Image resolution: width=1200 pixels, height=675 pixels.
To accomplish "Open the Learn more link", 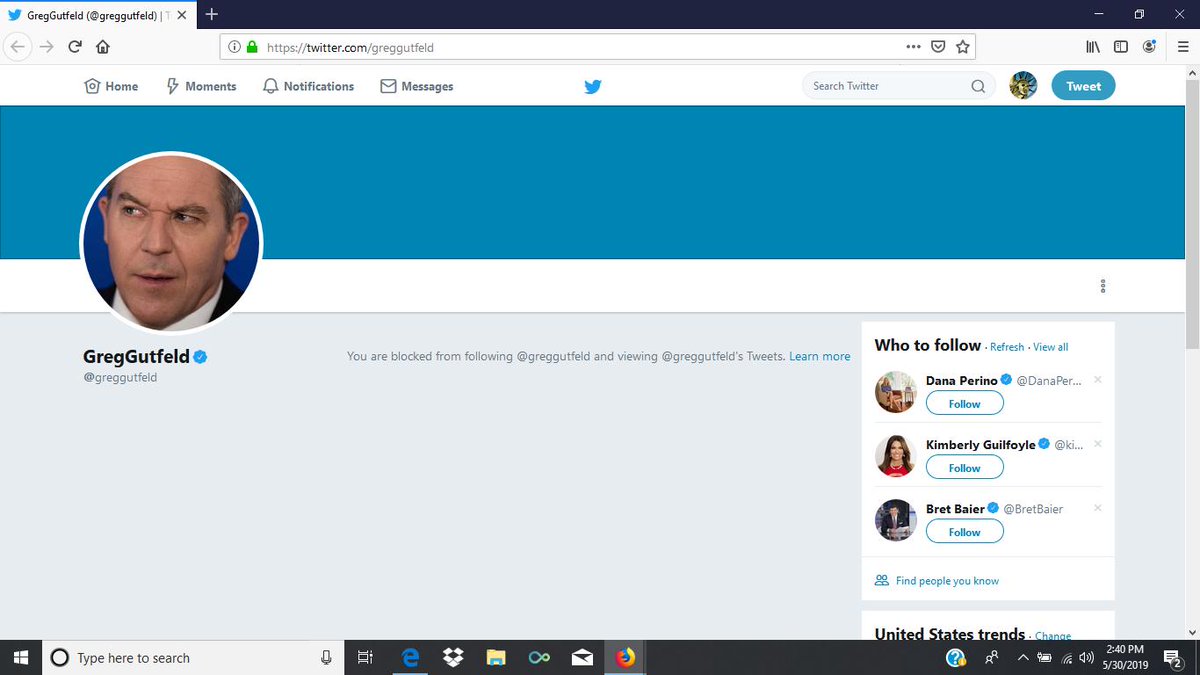I will (x=819, y=356).
